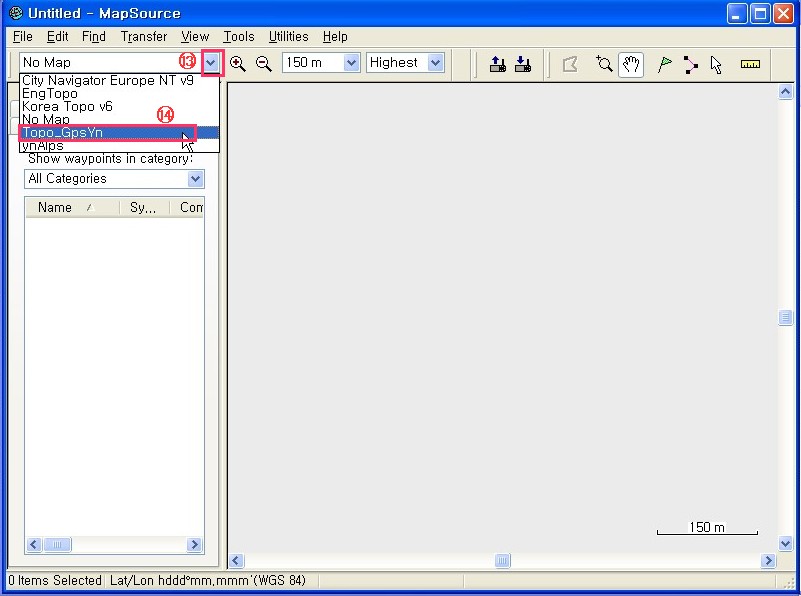The height and width of the screenshot is (596, 801).
Task: Sort waypoints by Name column header
Action: [x=72, y=207]
